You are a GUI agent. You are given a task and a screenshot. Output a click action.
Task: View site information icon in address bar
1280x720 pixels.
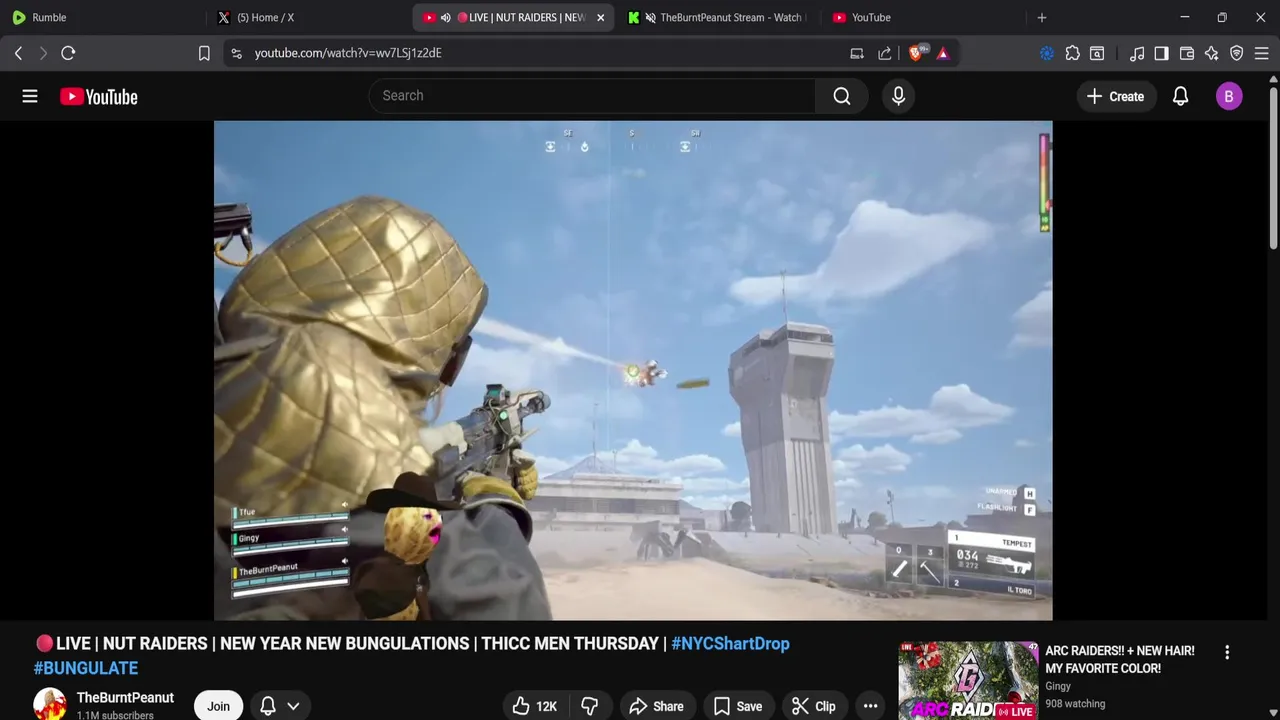pyautogui.click(x=236, y=53)
